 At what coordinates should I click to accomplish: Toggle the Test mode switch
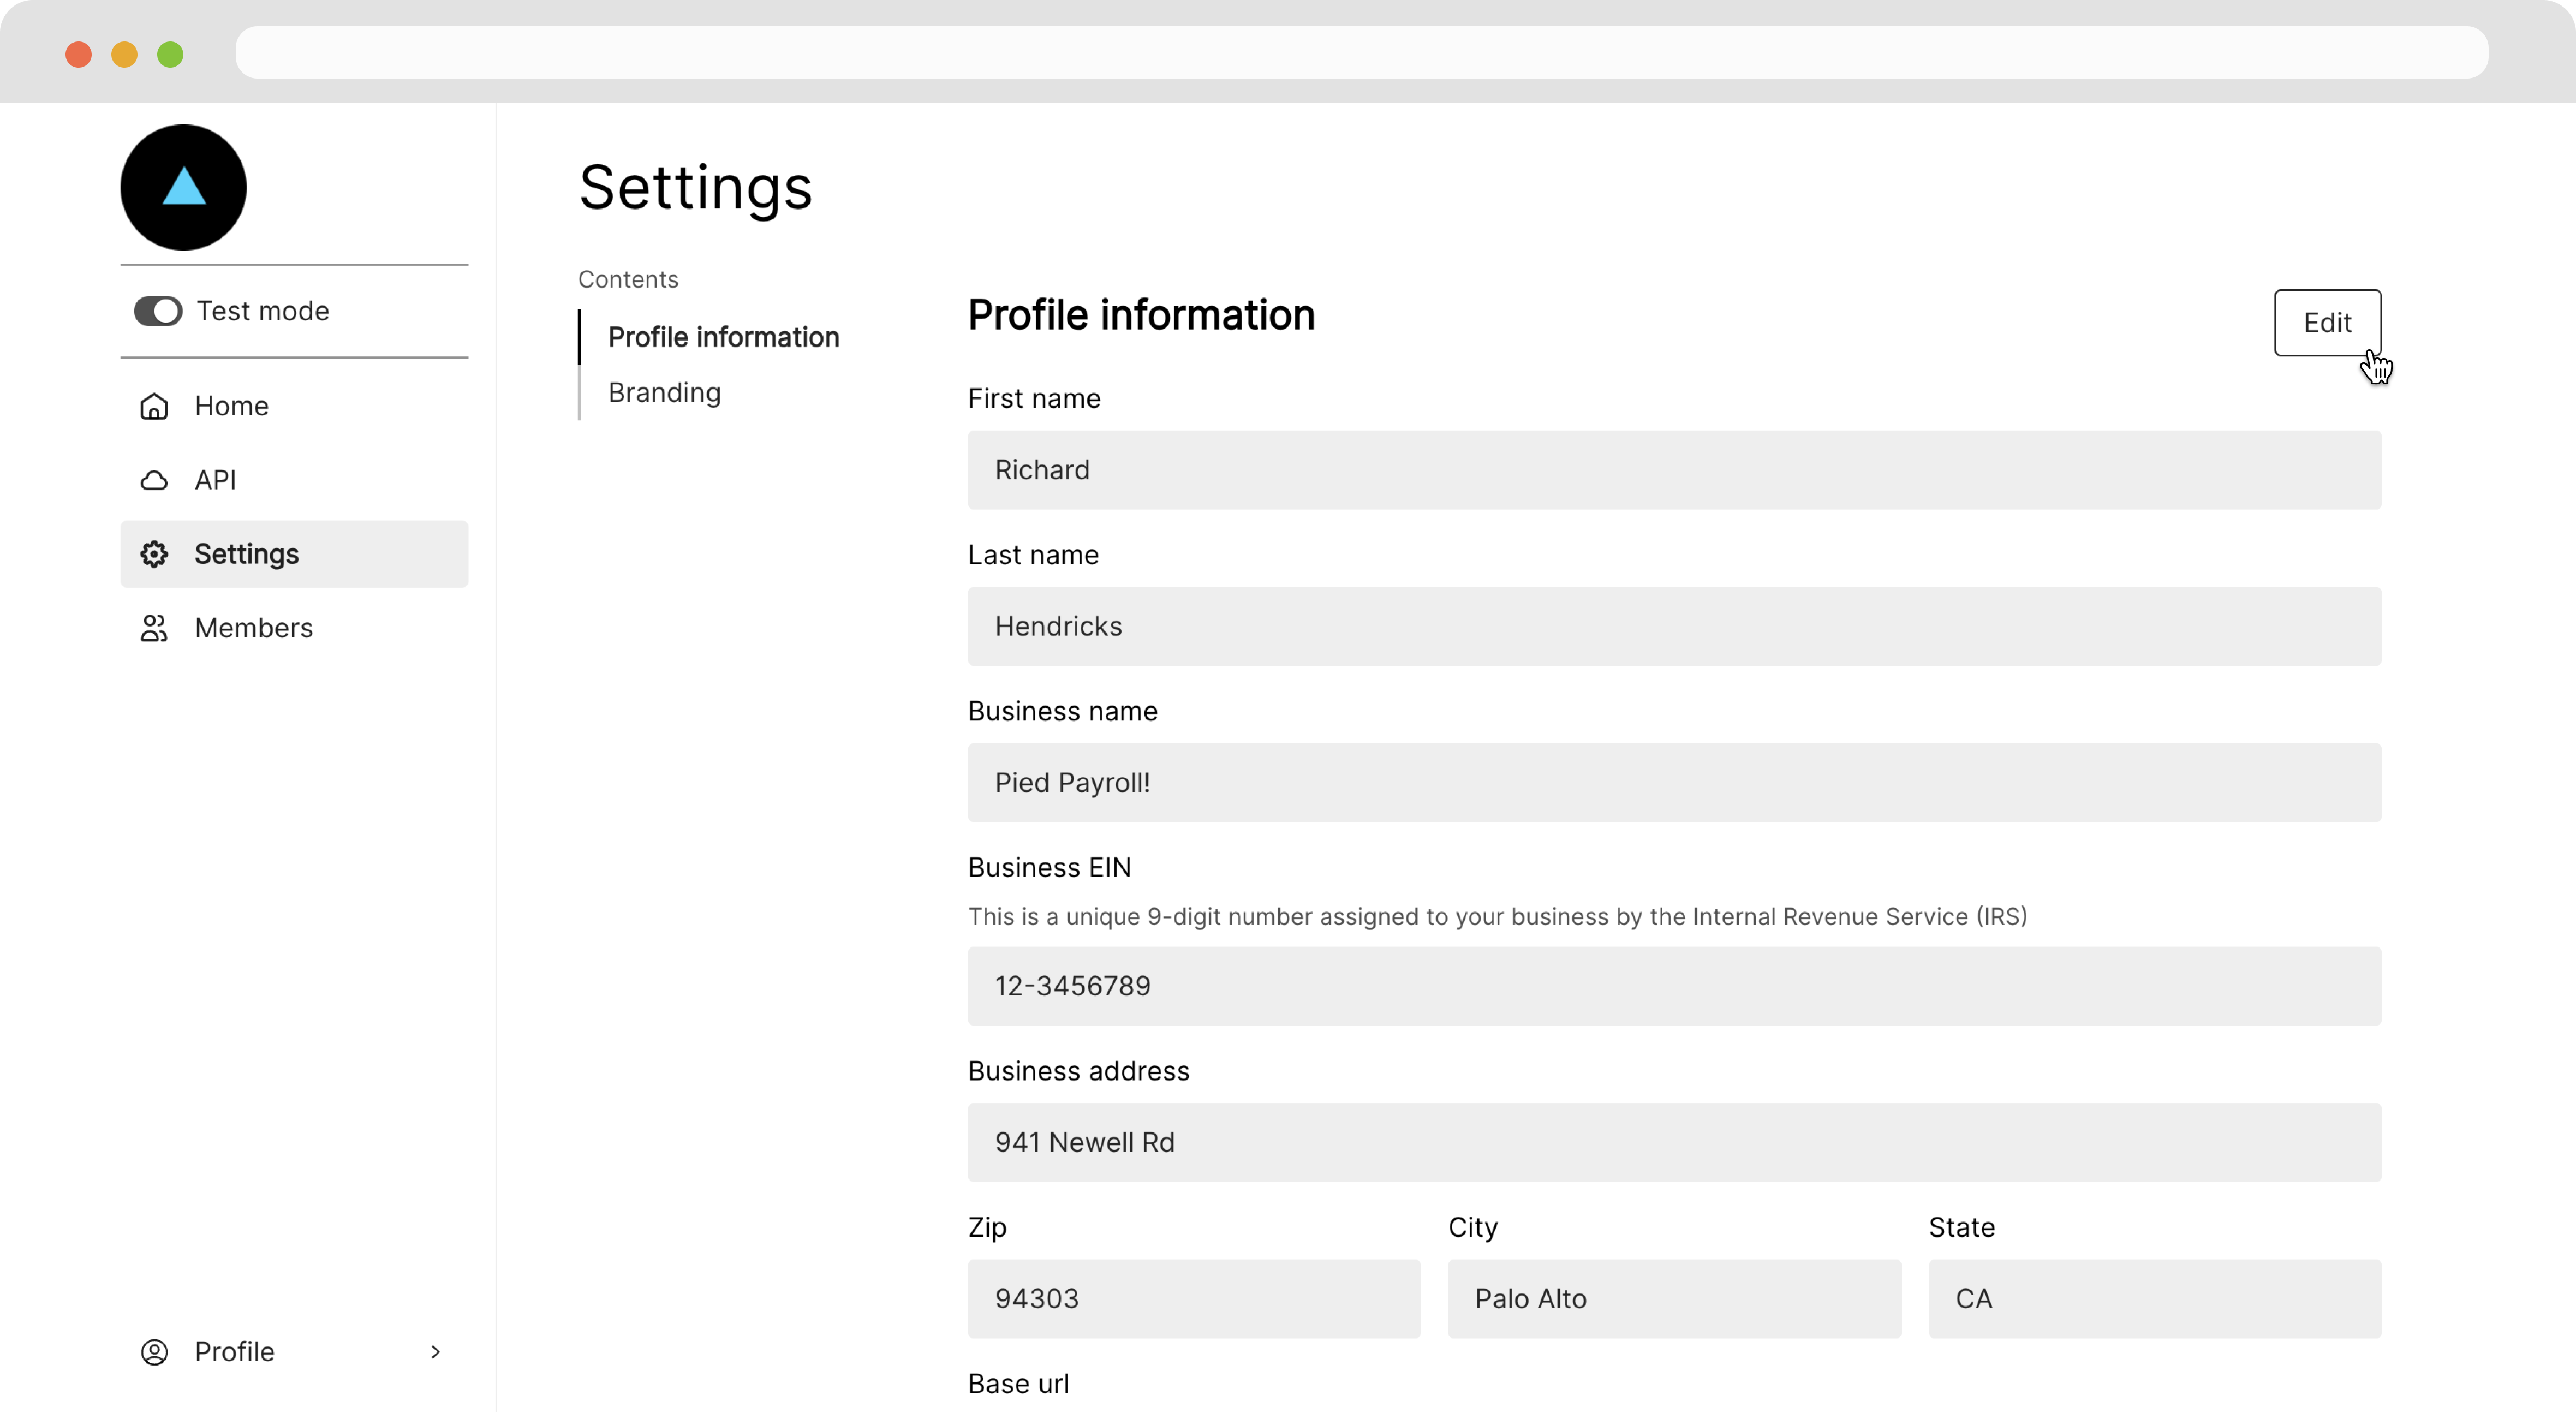[158, 311]
